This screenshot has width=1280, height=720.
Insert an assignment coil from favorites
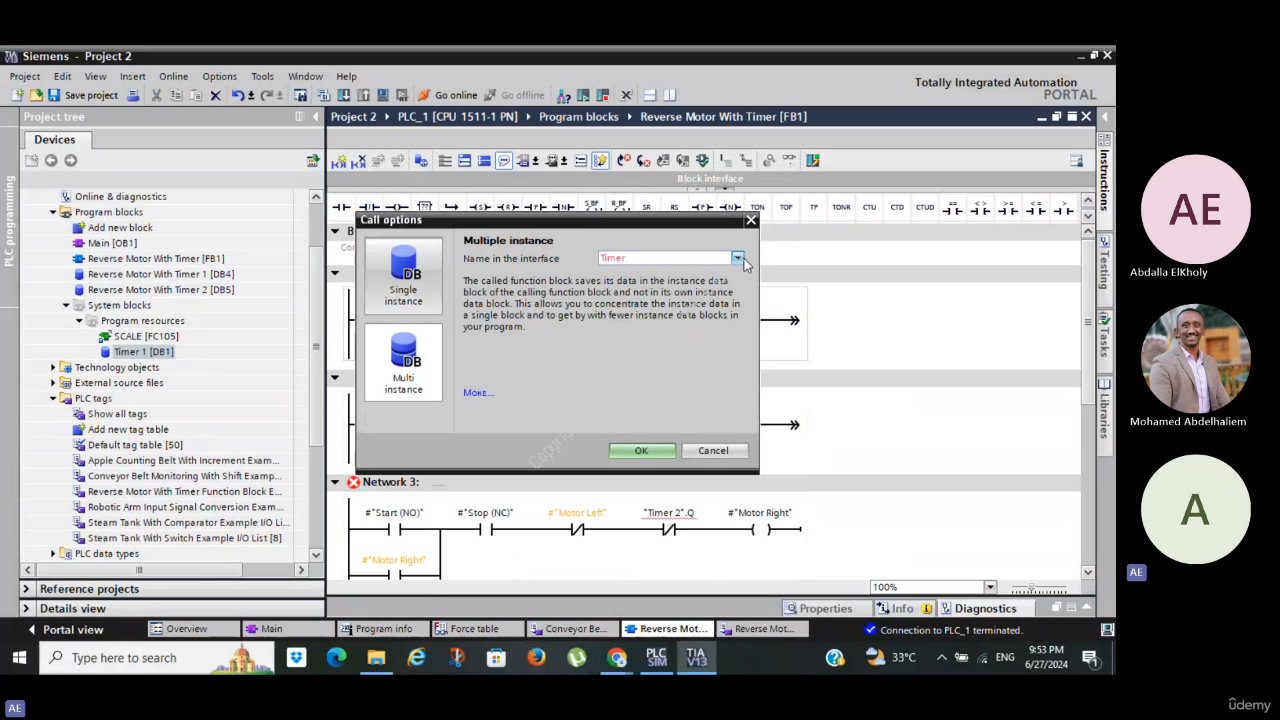click(x=397, y=208)
